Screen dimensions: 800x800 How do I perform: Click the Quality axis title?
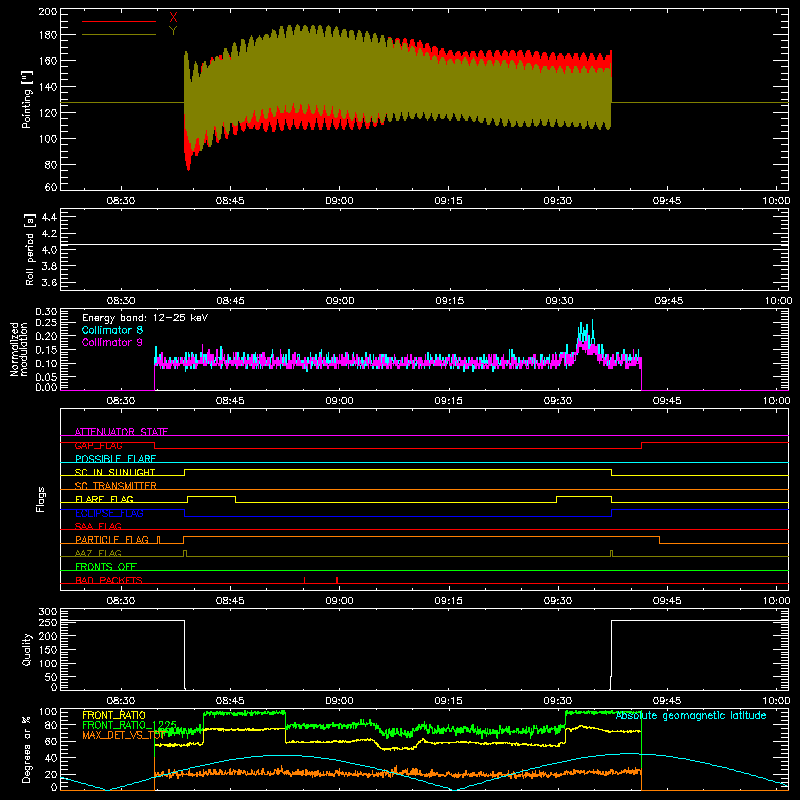(27, 649)
